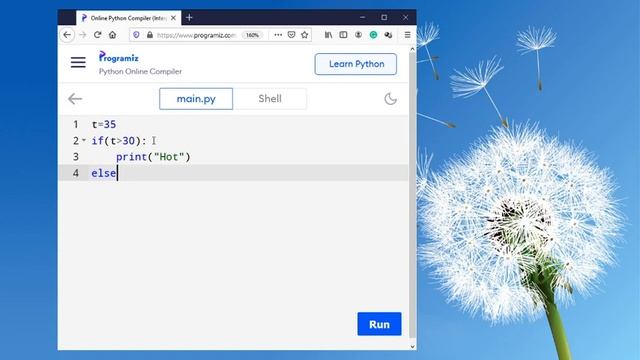Open the Firefox home page icon
Viewport: 640px width, 360px height.
click(112, 35)
